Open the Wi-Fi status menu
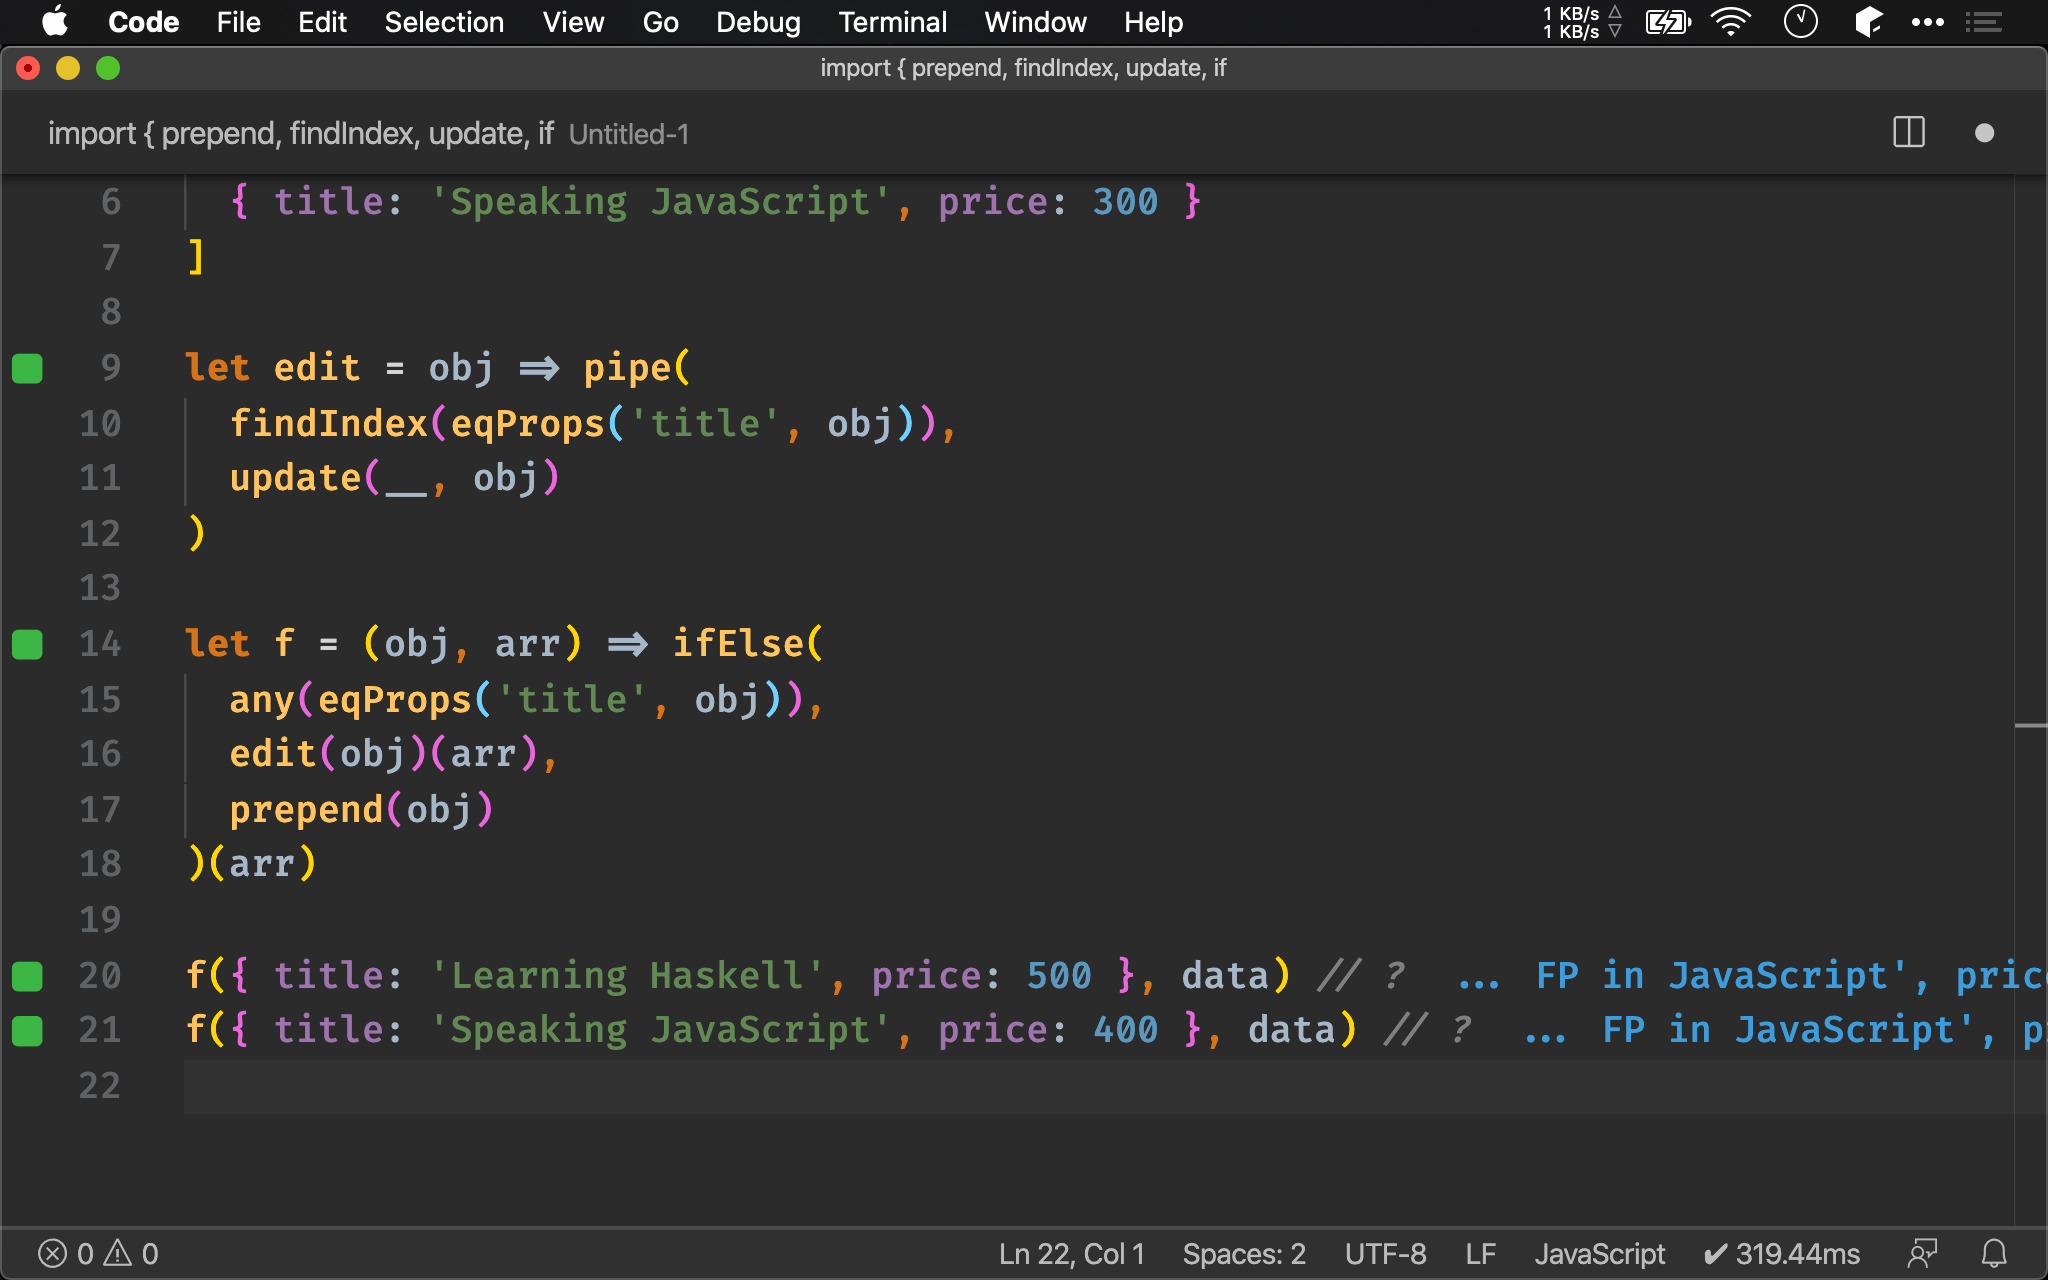Image resolution: width=2048 pixels, height=1280 pixels. tap(1731, 22)
